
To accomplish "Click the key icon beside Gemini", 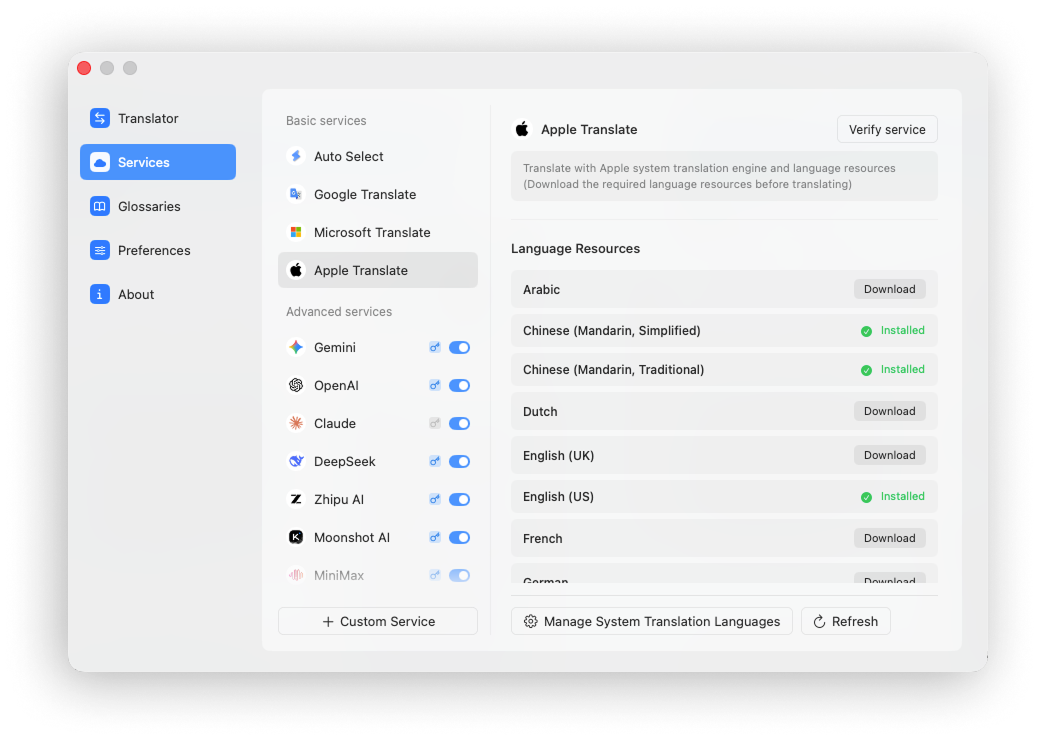I will [434, 347].
